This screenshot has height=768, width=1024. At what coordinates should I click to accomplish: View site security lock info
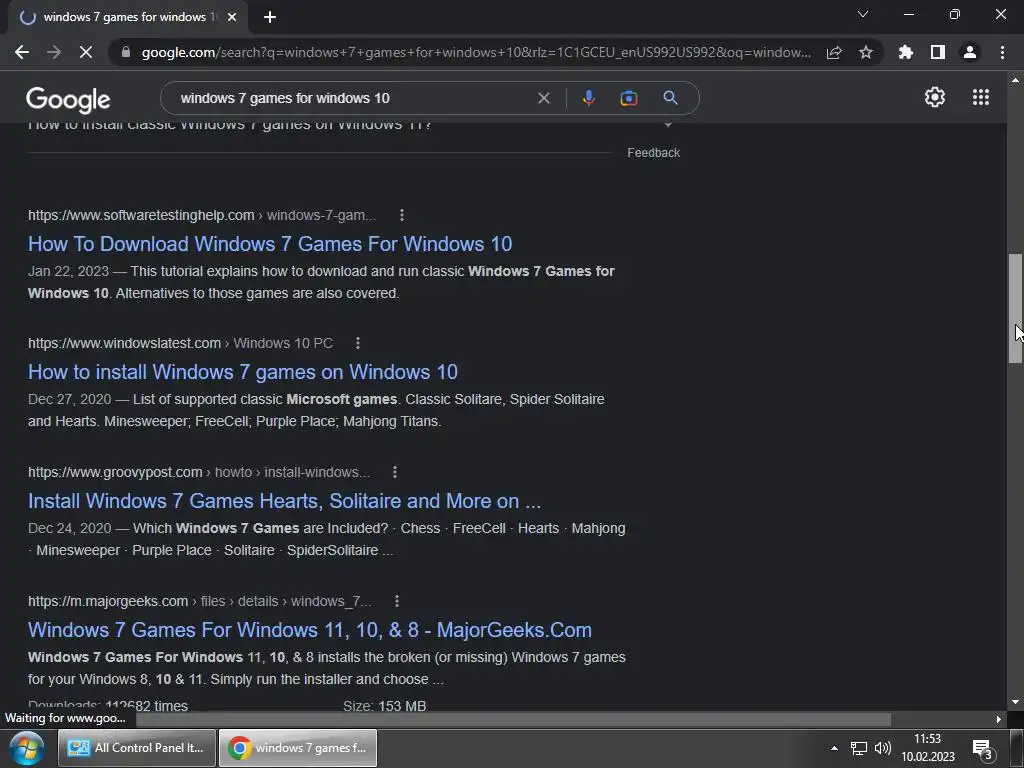click(126, 52)
